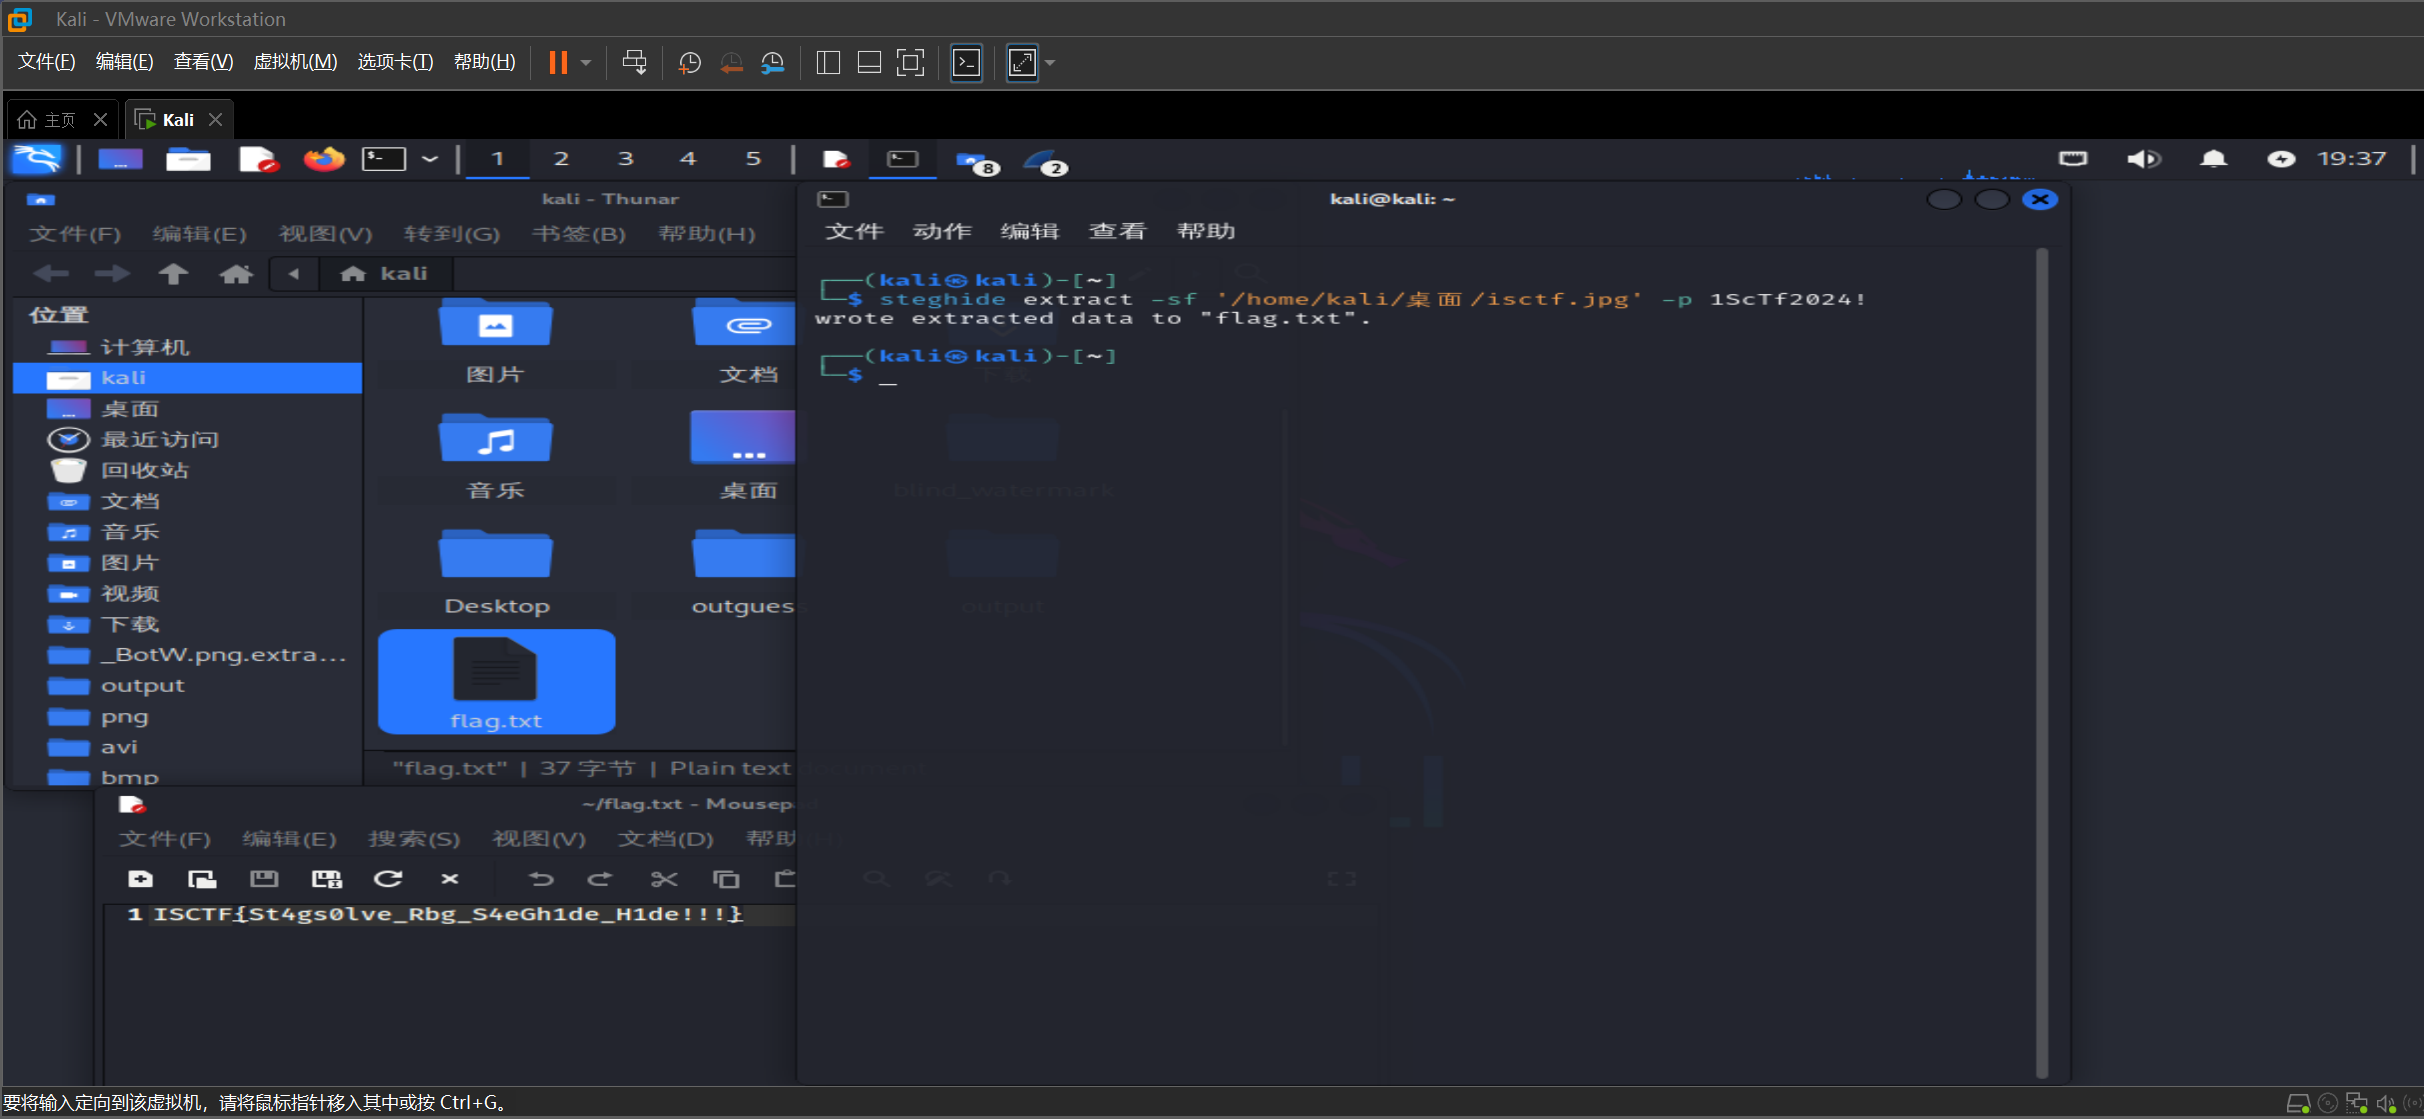Expand dropdown arrow beside stretch view icon
2425x1119 pixels.
tap(1050, 63)
